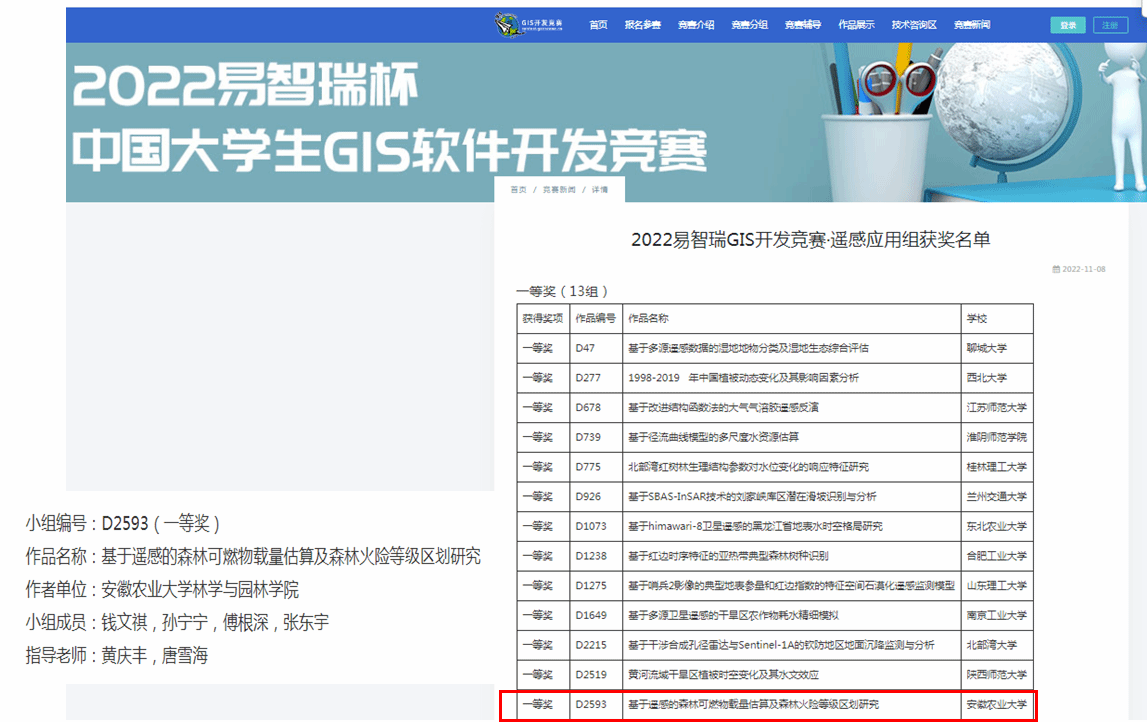This screenshot has height=723, width=1148.
Task: Select the highlighted D2593 table row
Action: pyautogui.click(x=766, y=704)
